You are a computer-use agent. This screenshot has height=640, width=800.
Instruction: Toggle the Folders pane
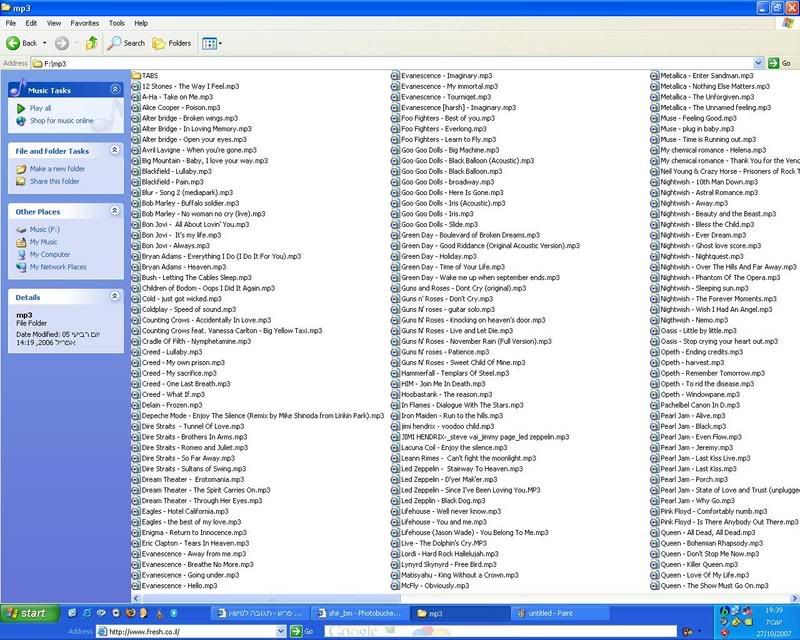[x=172, y=43]
